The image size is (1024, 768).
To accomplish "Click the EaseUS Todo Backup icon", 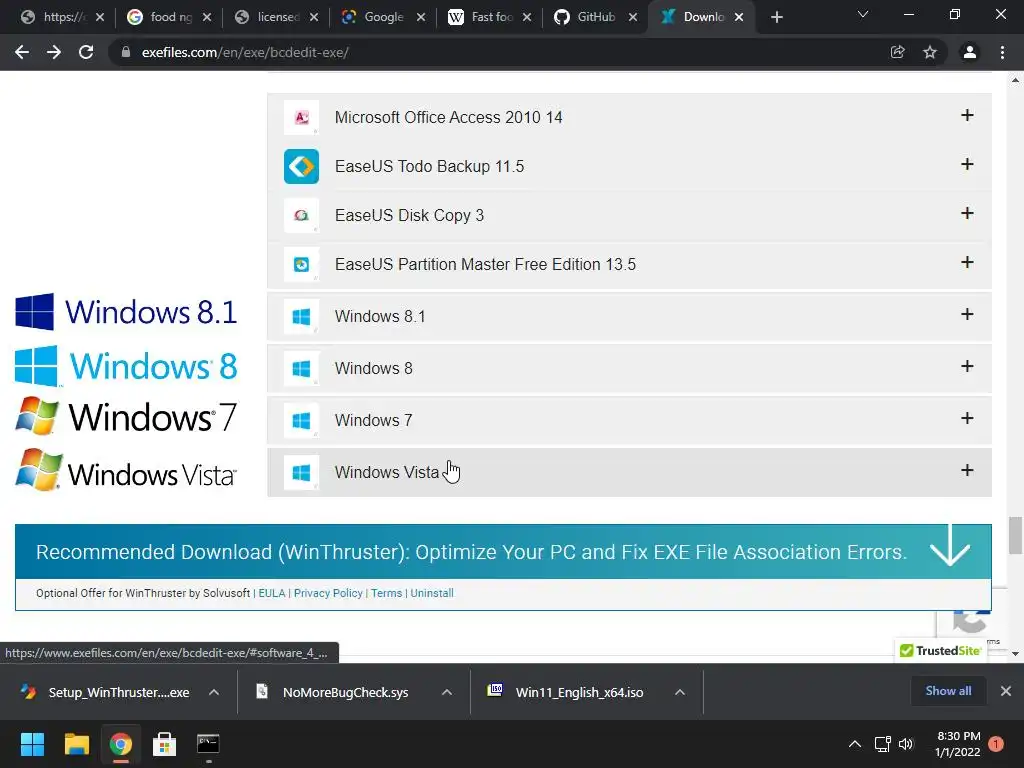I will pyautogui.click(x=301, y=167).
